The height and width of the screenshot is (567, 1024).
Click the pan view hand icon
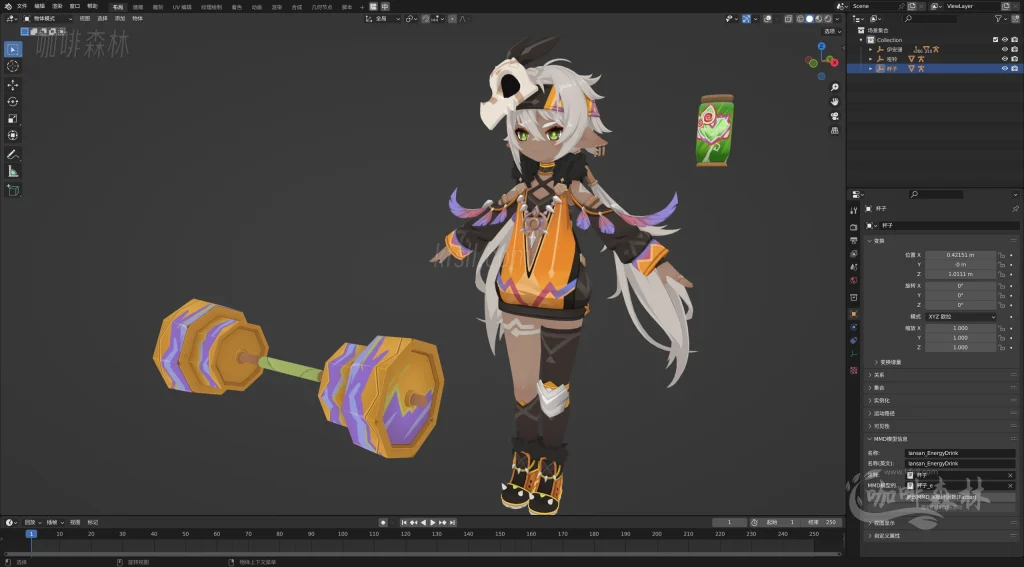click(835, 101)
